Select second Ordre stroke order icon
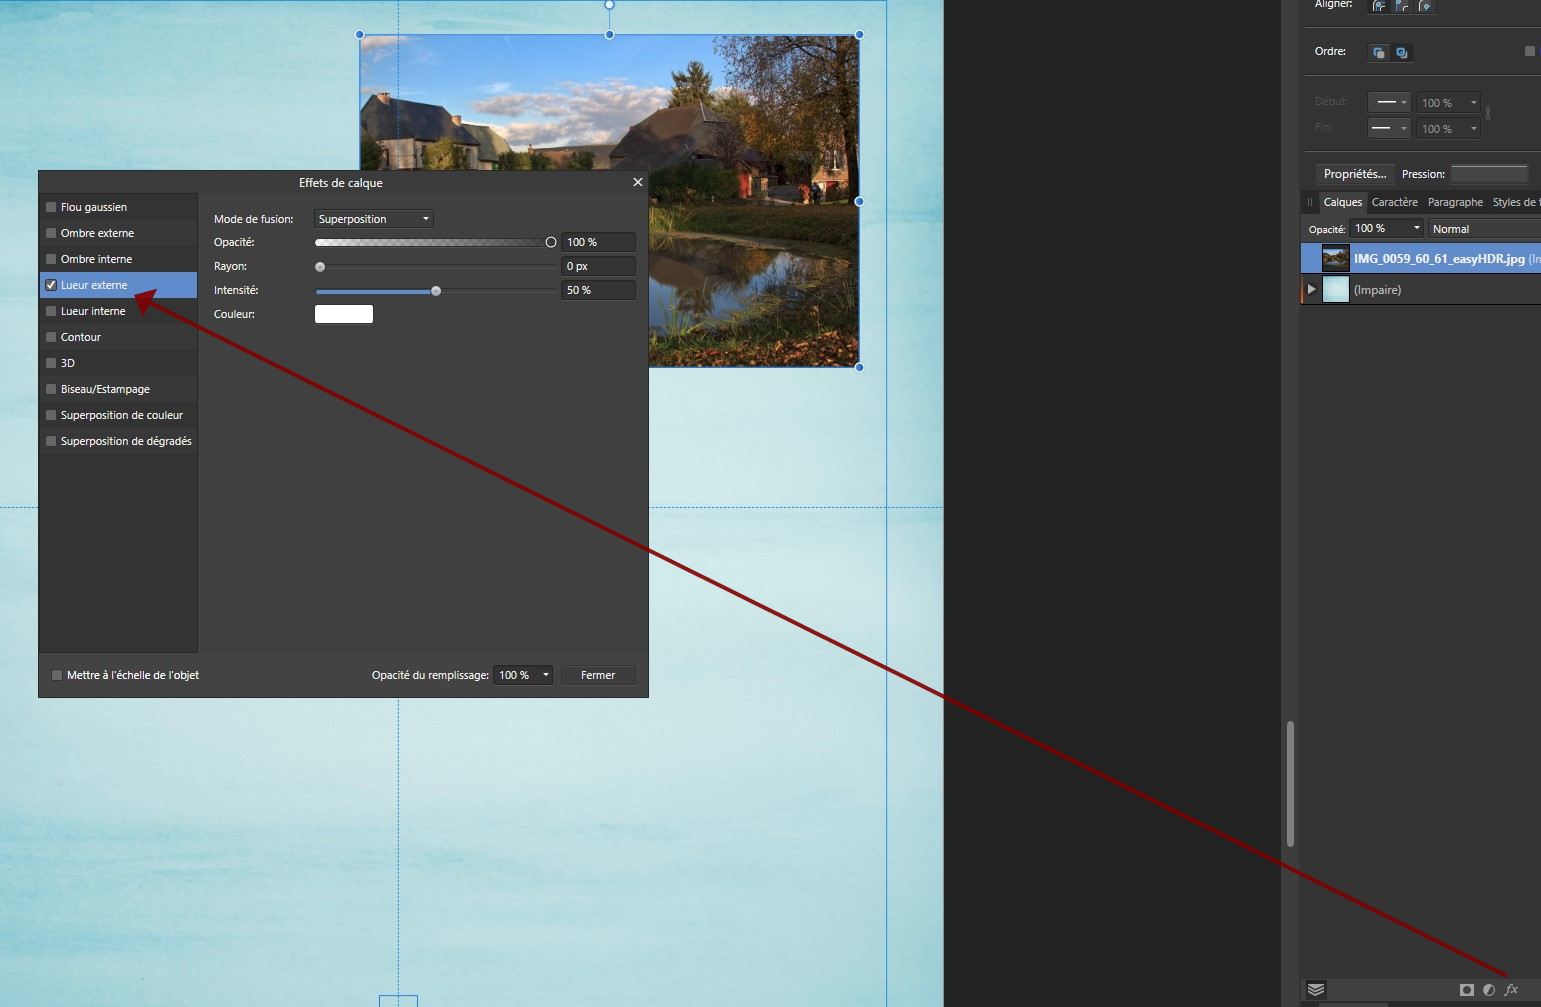 click(x=1402, y=52)
